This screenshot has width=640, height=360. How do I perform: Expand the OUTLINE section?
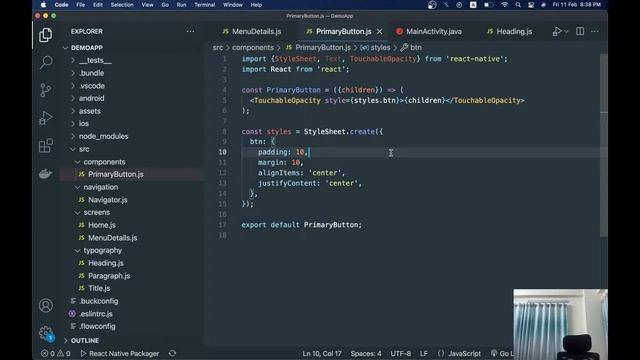tap(84, 340)
